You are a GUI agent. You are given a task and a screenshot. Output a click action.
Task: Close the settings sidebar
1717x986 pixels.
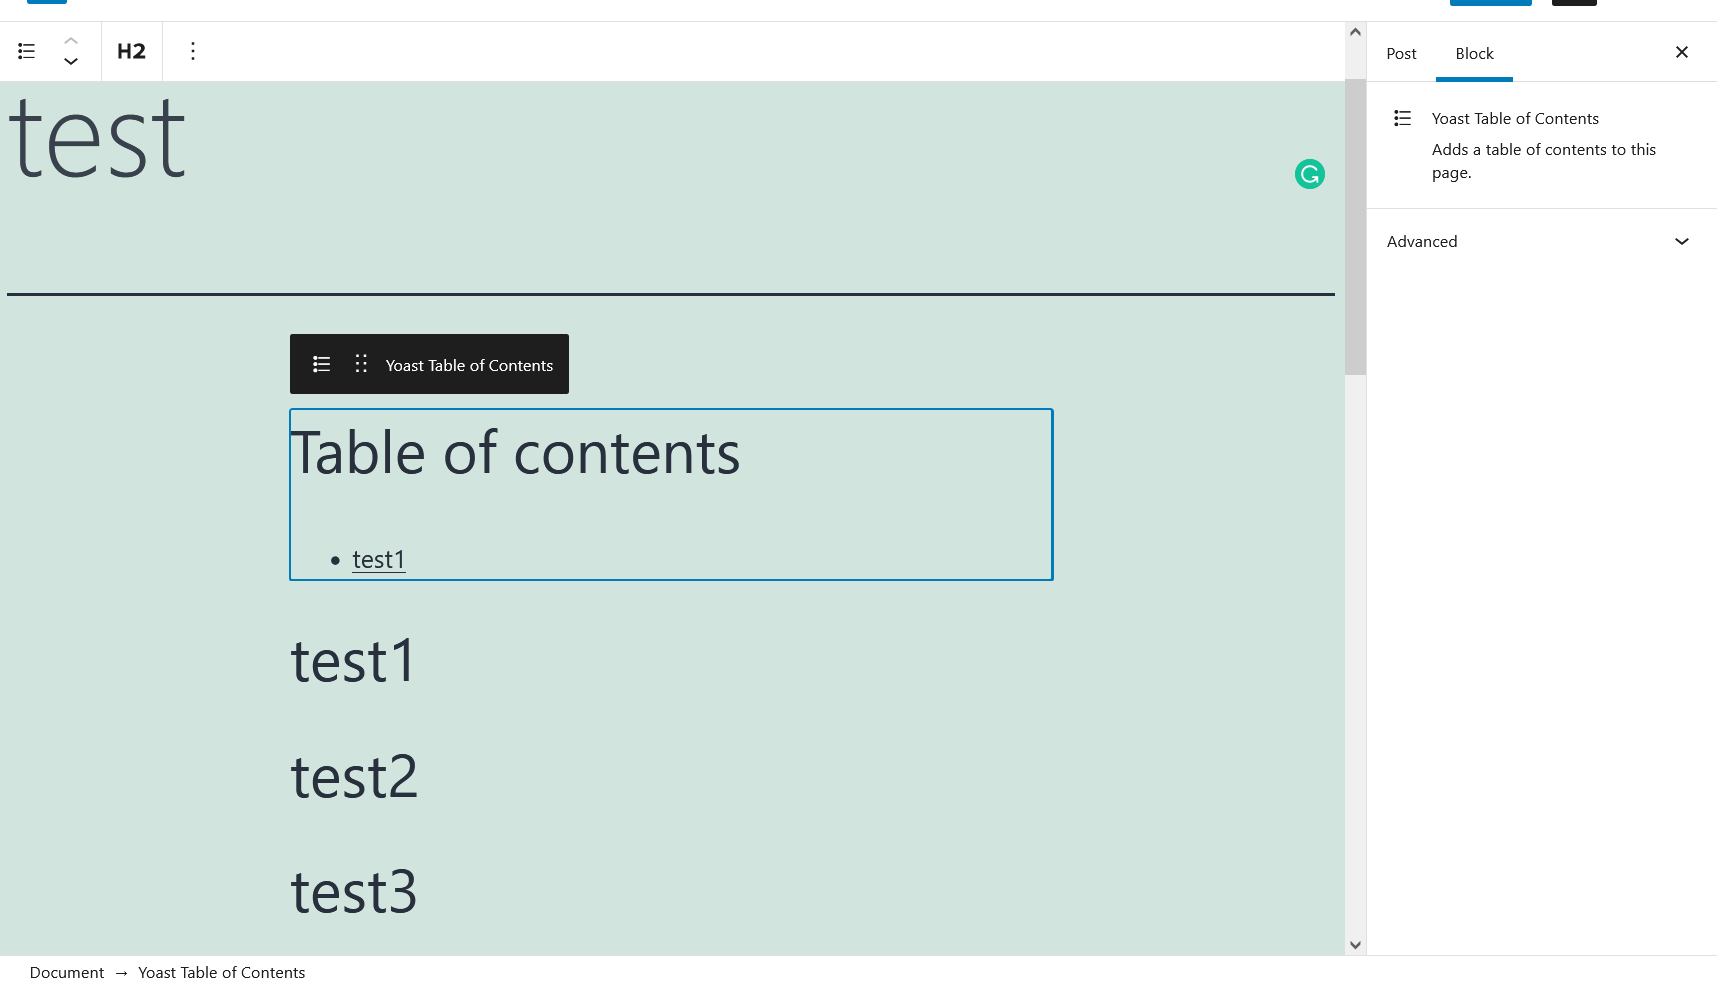click(x=1682, y=52)
